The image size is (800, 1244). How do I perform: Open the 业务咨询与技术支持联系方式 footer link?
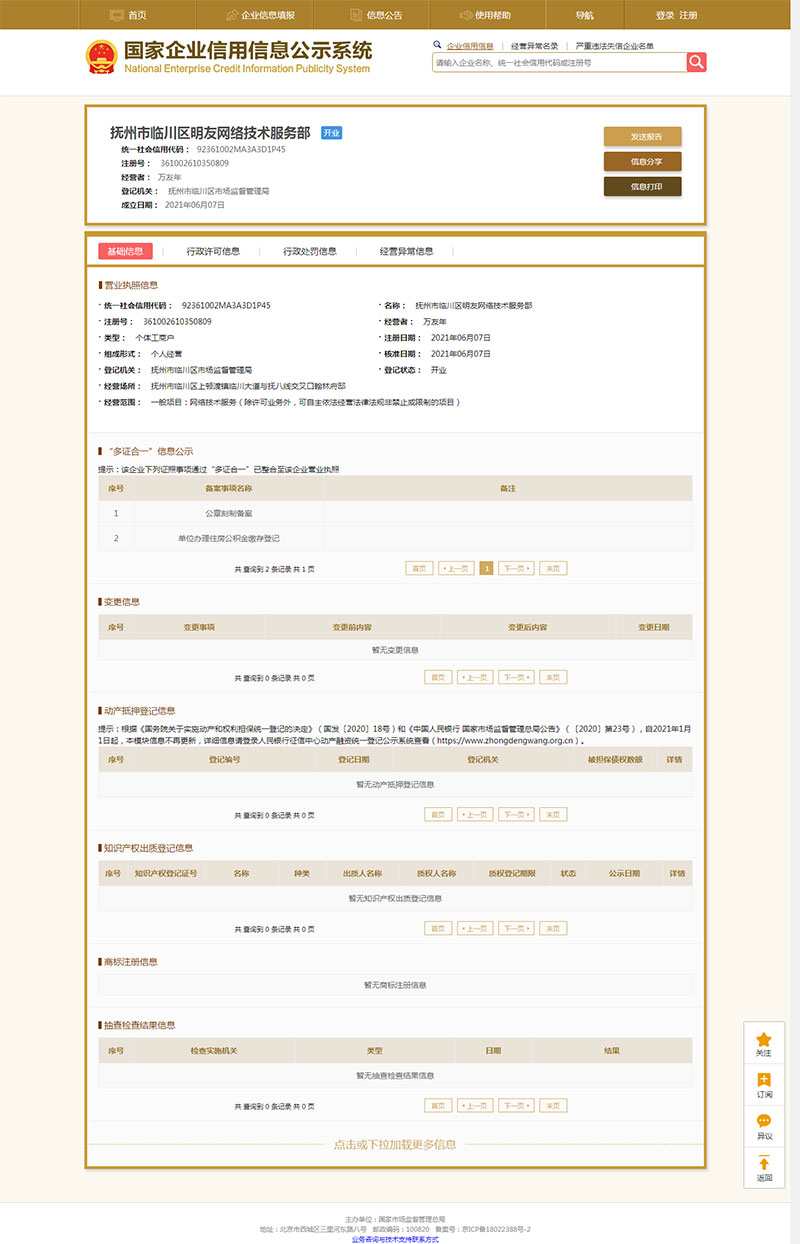coord(395,1240)
